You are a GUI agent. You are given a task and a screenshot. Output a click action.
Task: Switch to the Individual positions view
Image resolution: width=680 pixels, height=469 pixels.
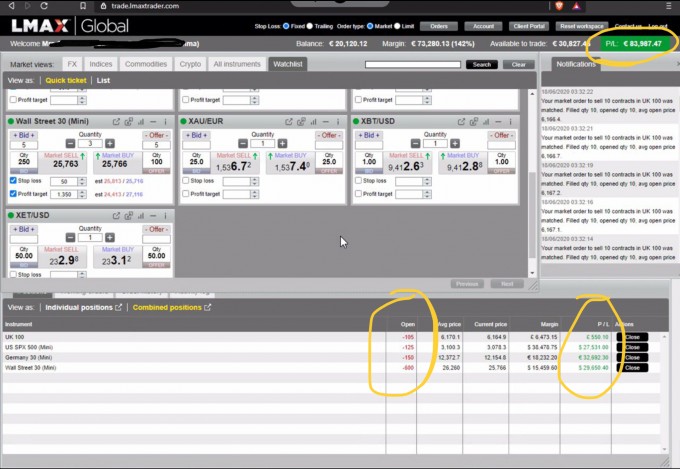click(79, 307)
